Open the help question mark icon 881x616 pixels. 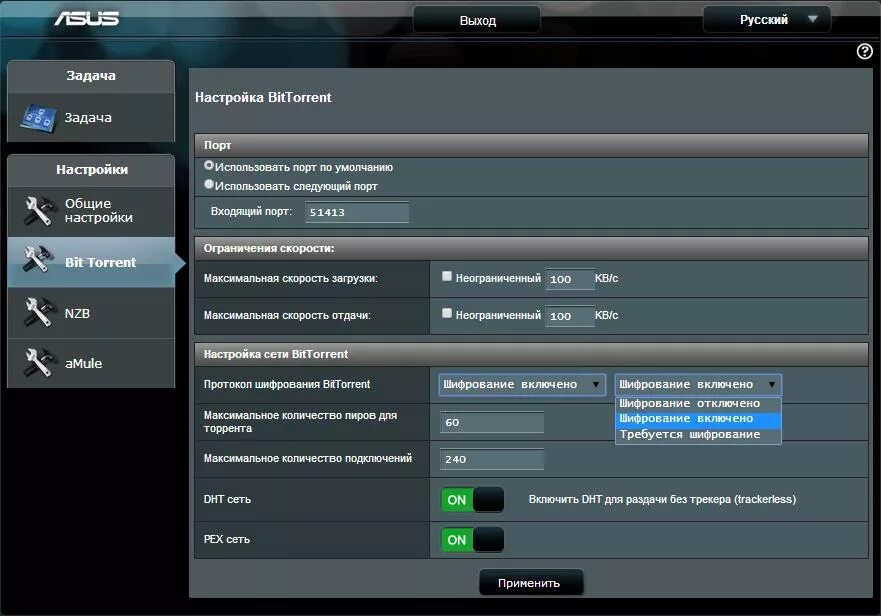[864, 52]
